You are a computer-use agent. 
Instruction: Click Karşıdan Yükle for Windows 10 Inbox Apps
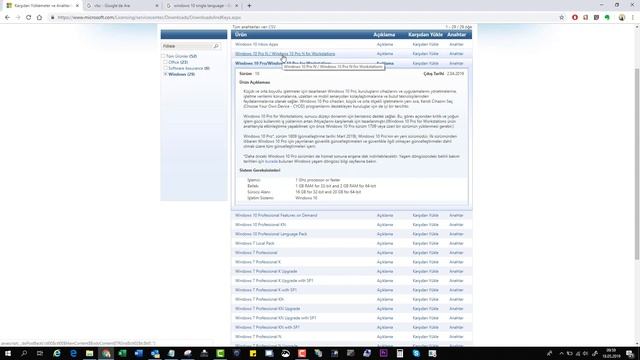coord(425,44)
